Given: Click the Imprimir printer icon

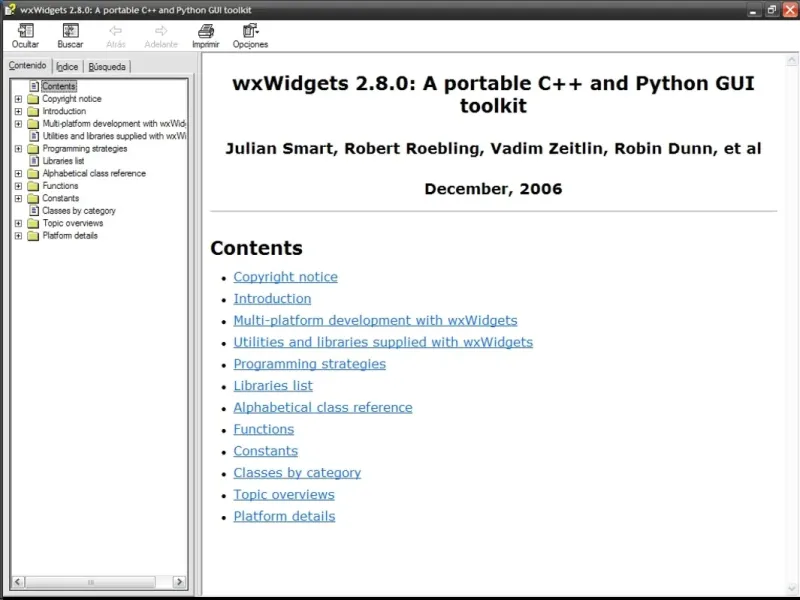Looking at the screenshot, I should (206, 31).
